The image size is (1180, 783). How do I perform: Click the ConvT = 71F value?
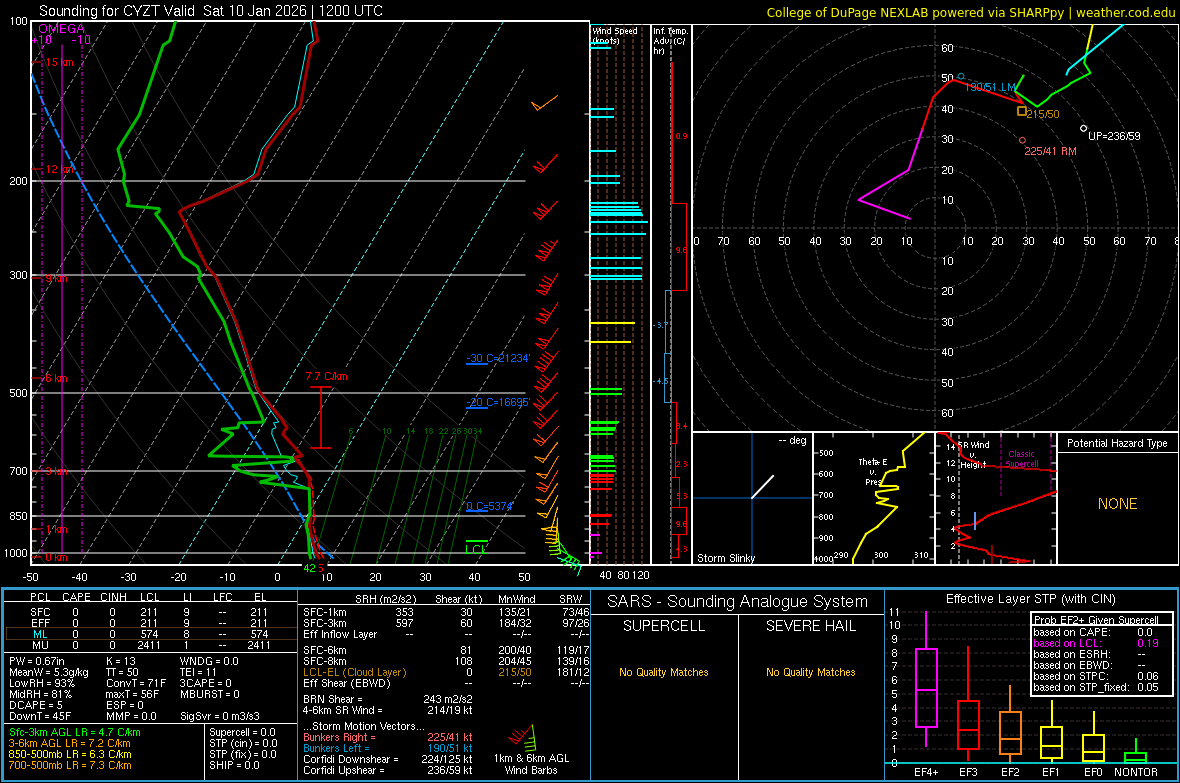point(136,684)
